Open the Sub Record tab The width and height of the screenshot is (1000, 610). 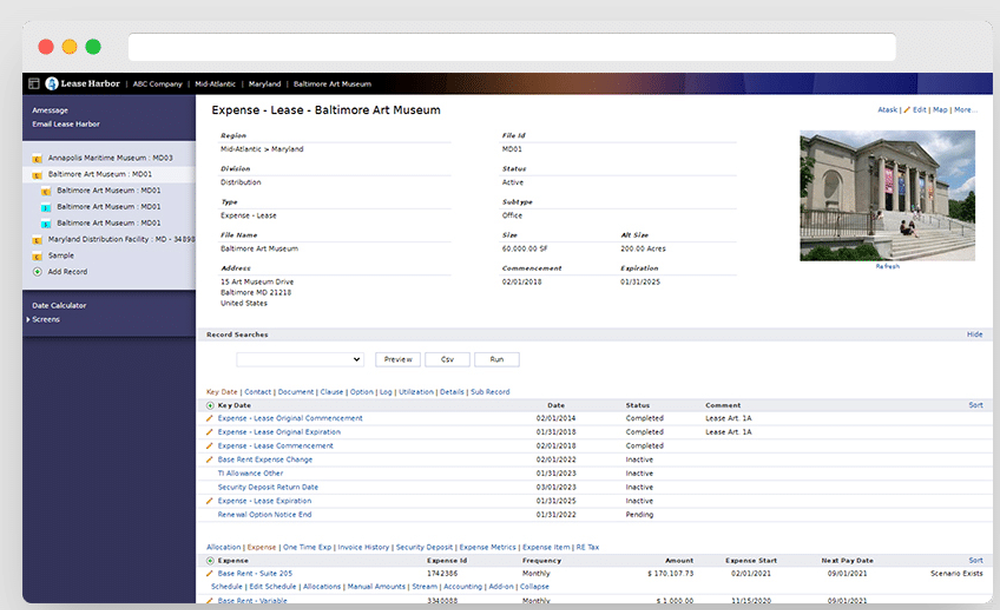[x=490, y=392]
